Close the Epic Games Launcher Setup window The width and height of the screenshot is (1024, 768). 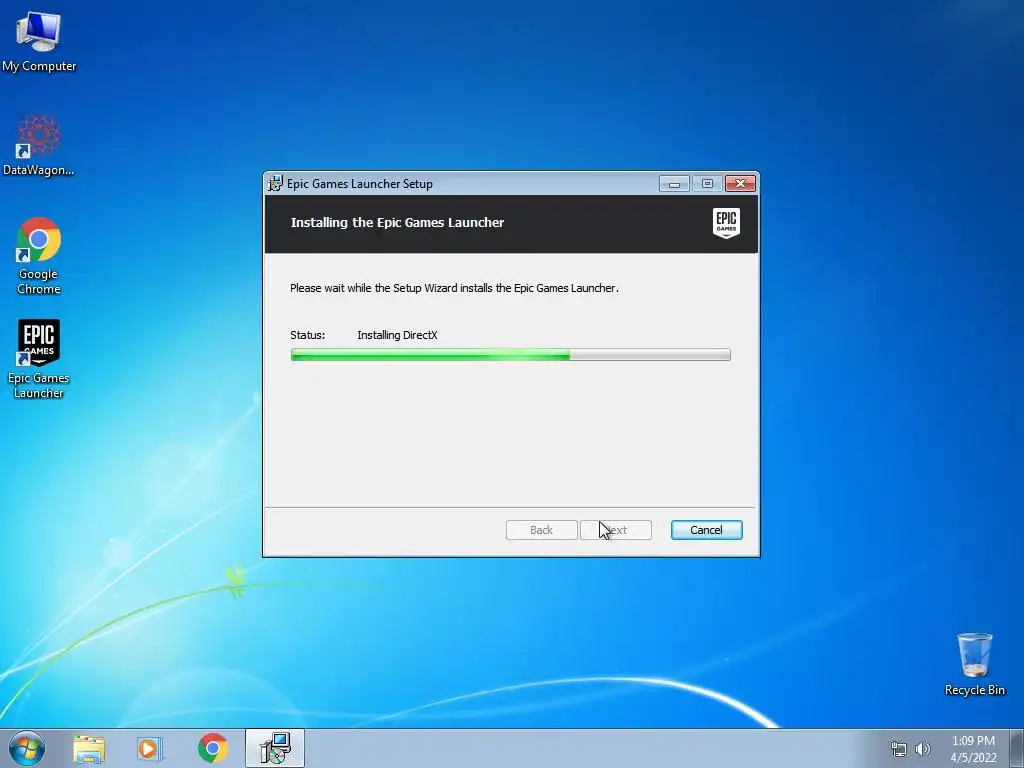pos(741,184)
